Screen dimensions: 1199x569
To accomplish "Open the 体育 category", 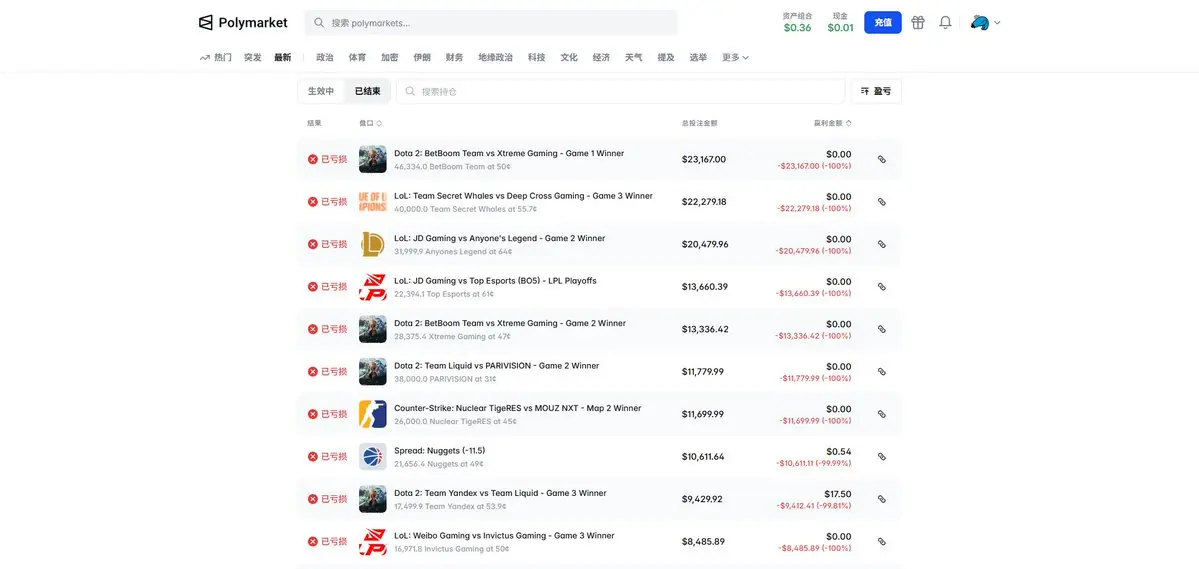I will point(357,57).
